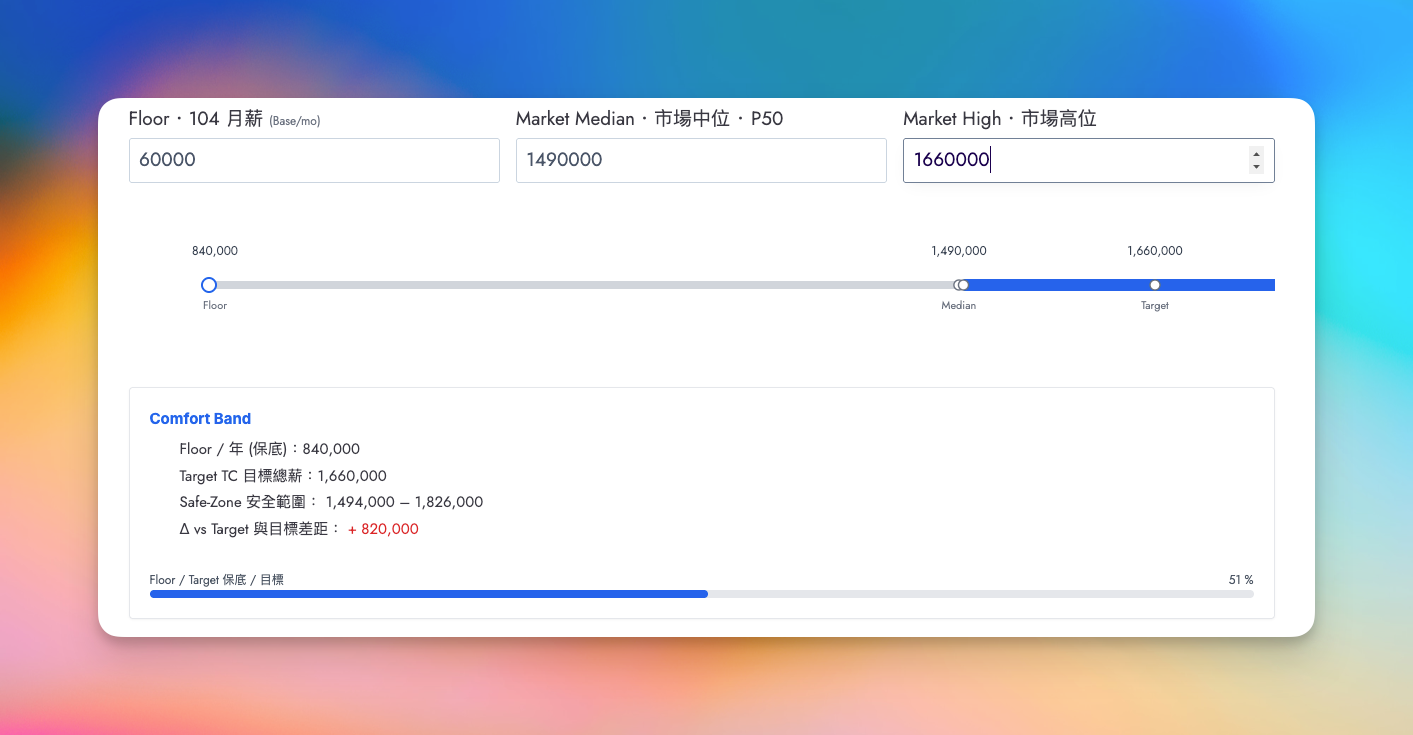Viewport: 1413px width, 735px height.
Task: Click the Market Median P50 input field
Action: point(700,160)
